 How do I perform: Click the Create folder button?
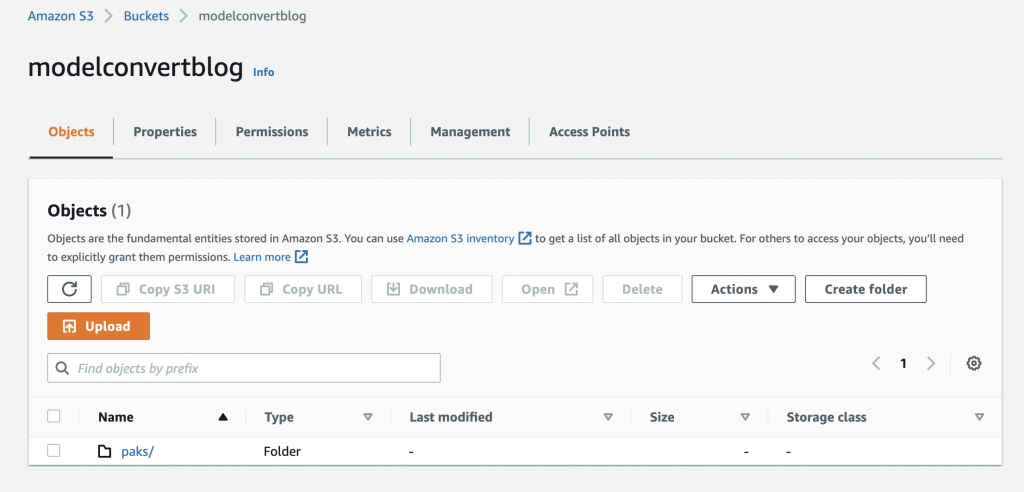point(865,289)
